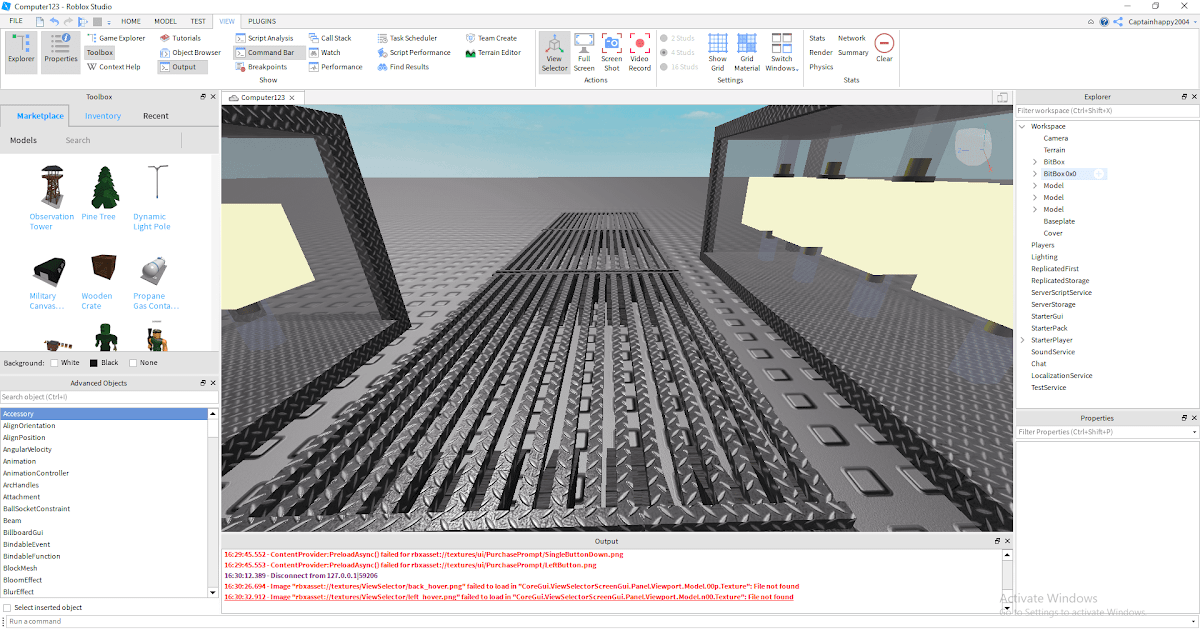Open the Performance window

coord(336,67)
